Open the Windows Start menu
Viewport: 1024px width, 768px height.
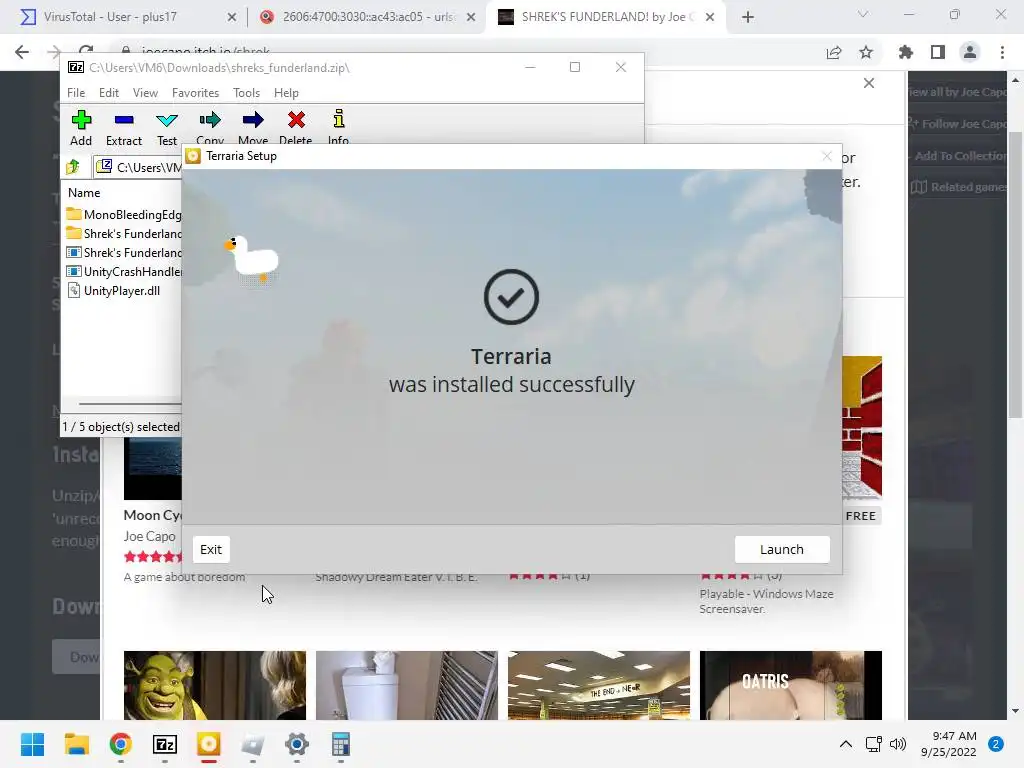pyautogui.click(x=32, y=744)
